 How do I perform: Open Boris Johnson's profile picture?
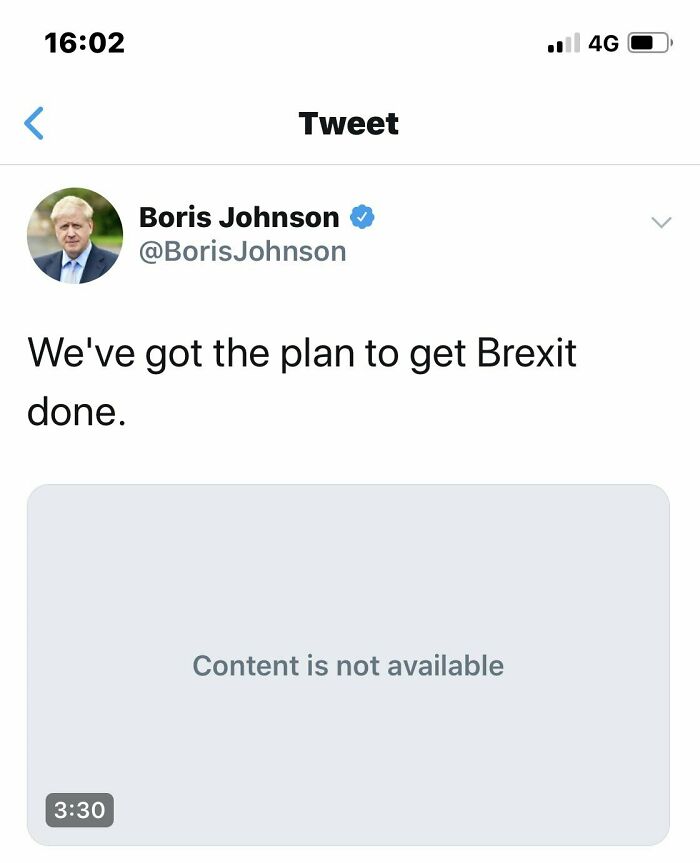pos(75,236)
